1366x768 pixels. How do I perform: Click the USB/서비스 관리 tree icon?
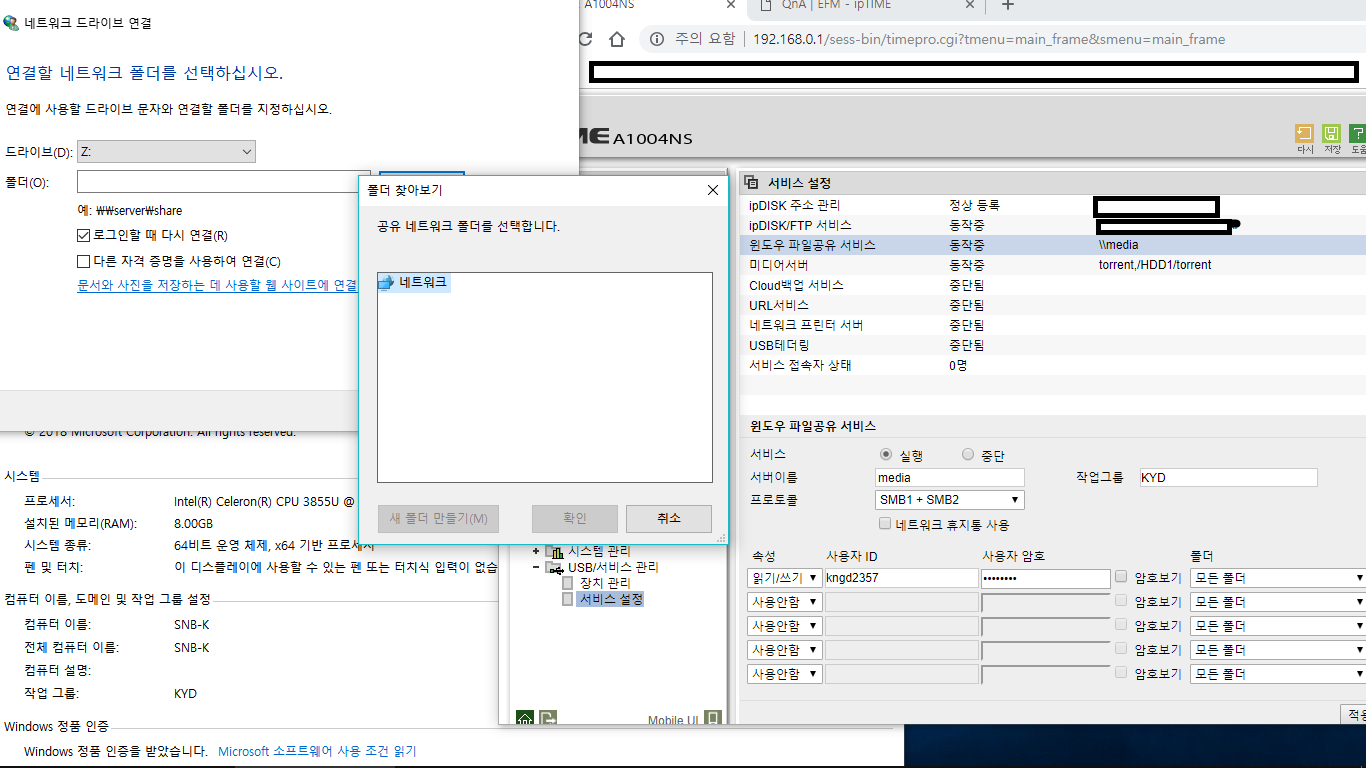point(555,568)
